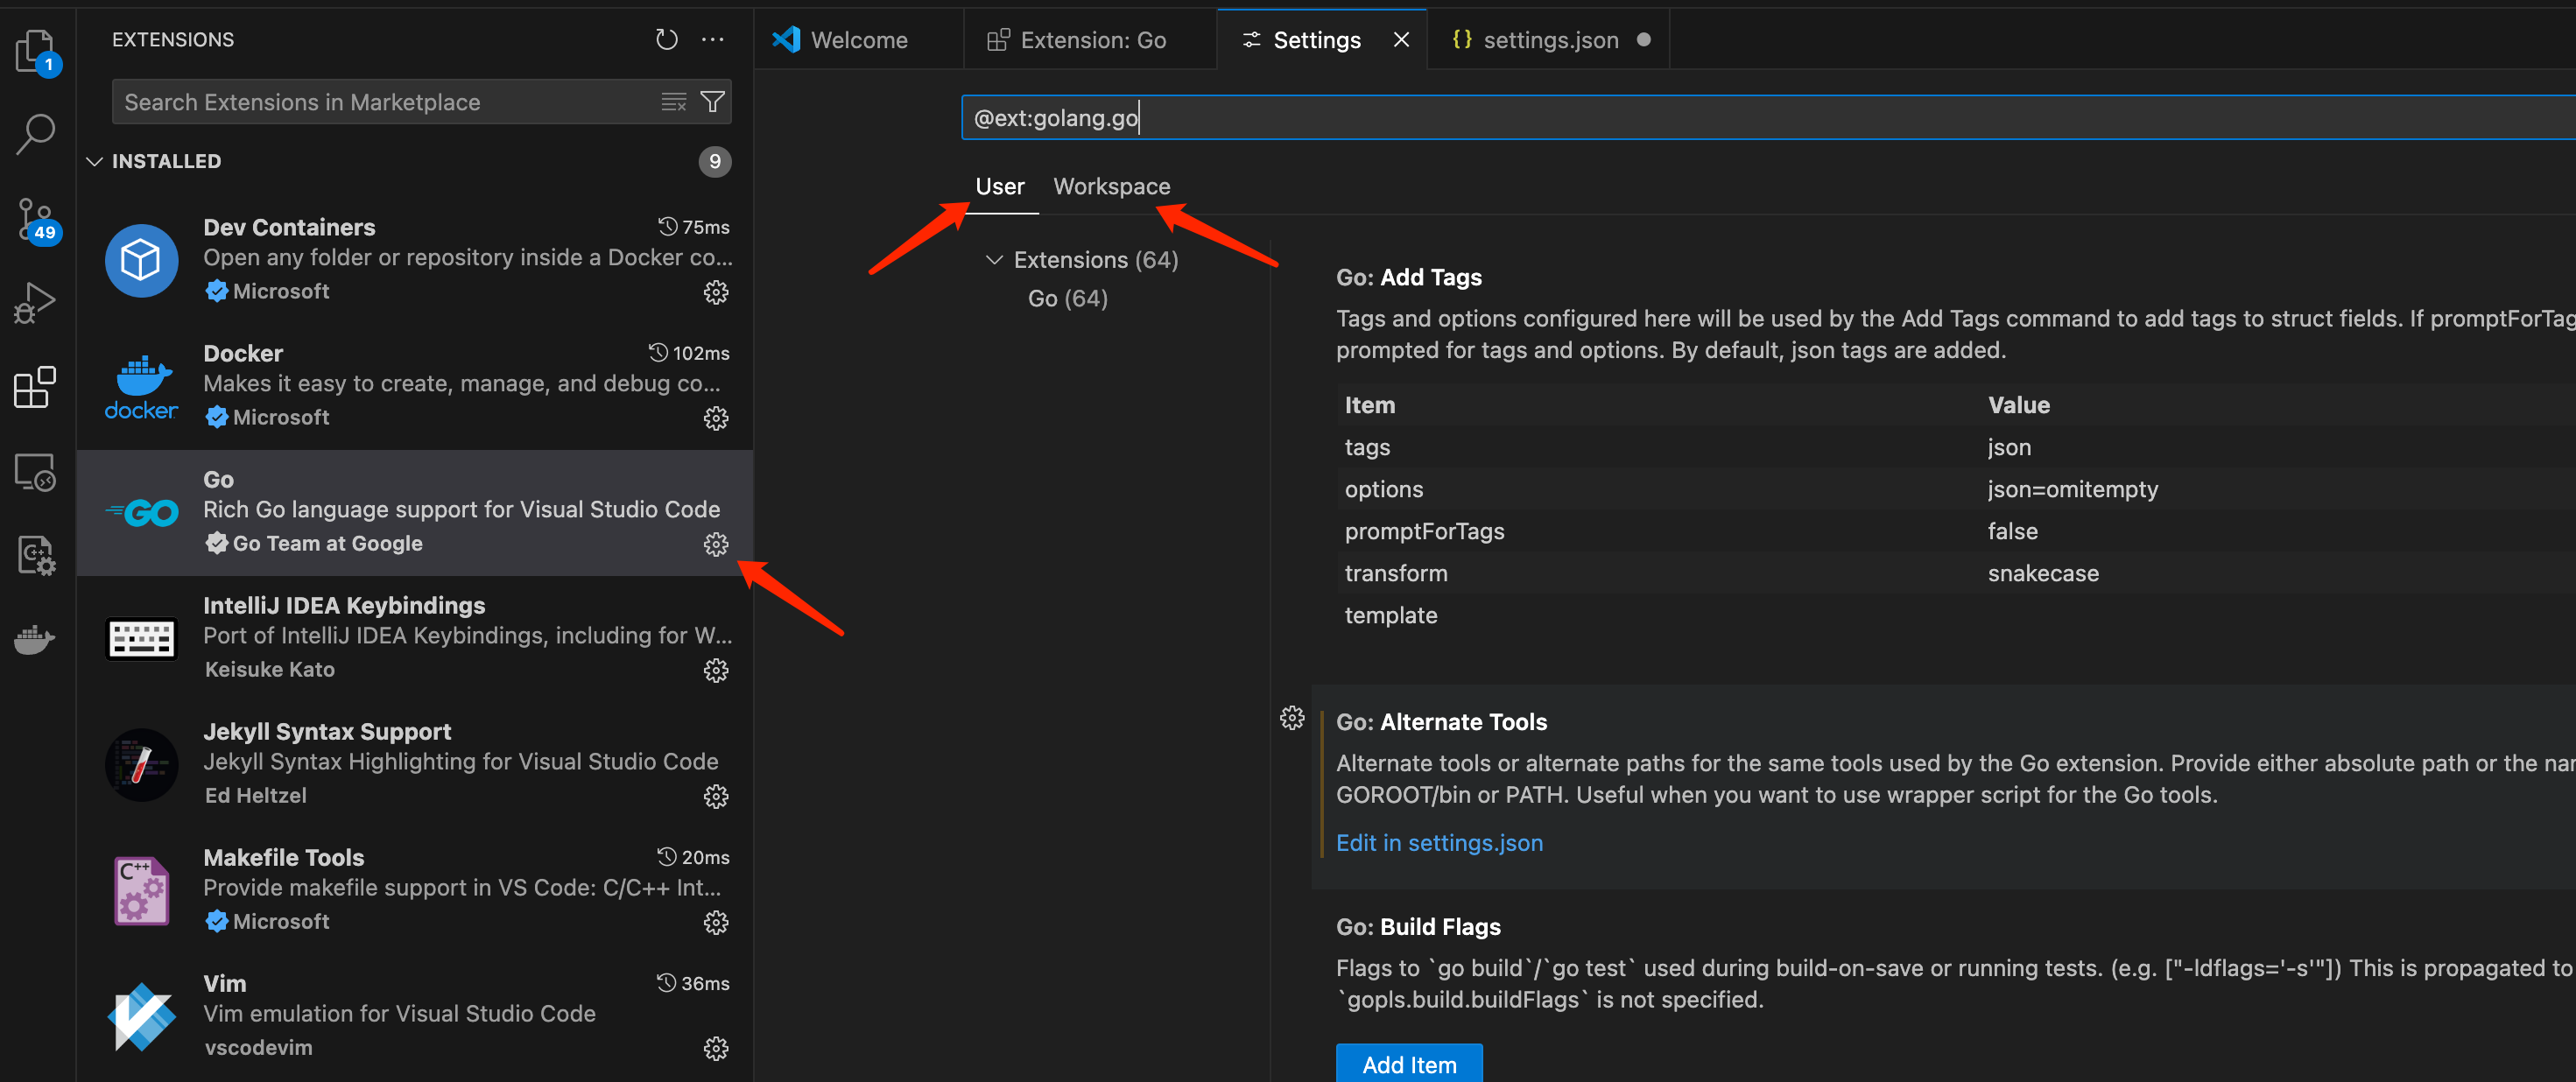Select the IntelliJ IDEA Keybindings extension
Screen dimensions: 2576x1082
tap(415, 639)
